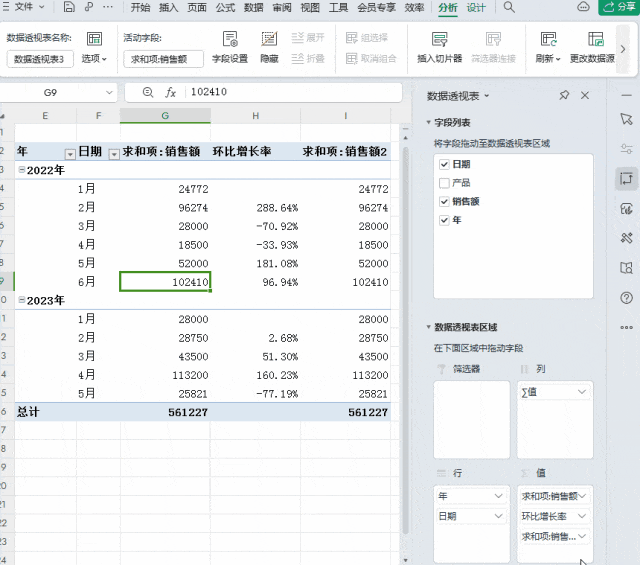Collapse the right sidebar with the dash icon
640x565 pixels.
[x=627, y=95]
